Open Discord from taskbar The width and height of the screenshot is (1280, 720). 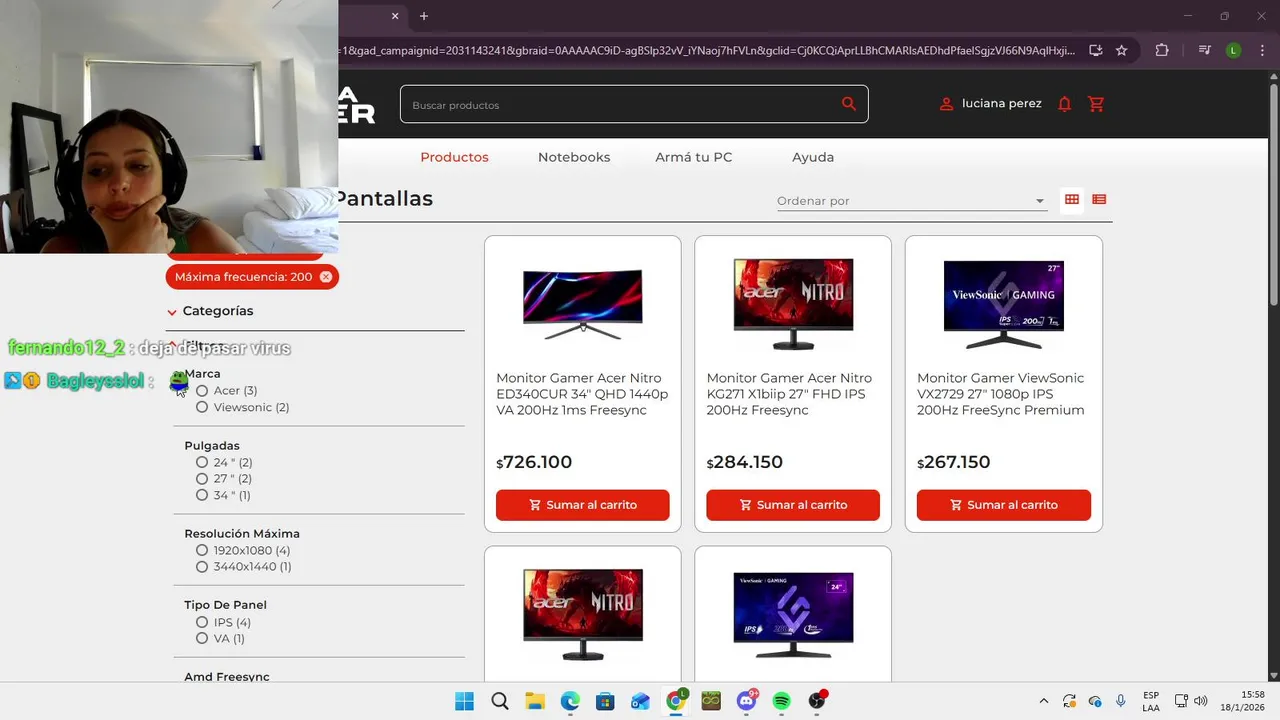pyautogui.click(x=746, y=701)
